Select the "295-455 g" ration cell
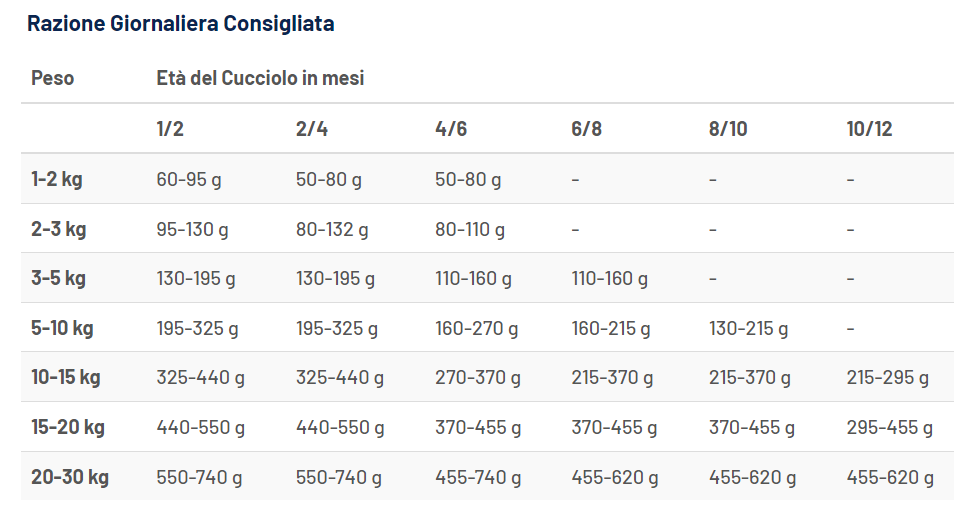The width and height of the screenshot is (954, 506). pos(889,427)
